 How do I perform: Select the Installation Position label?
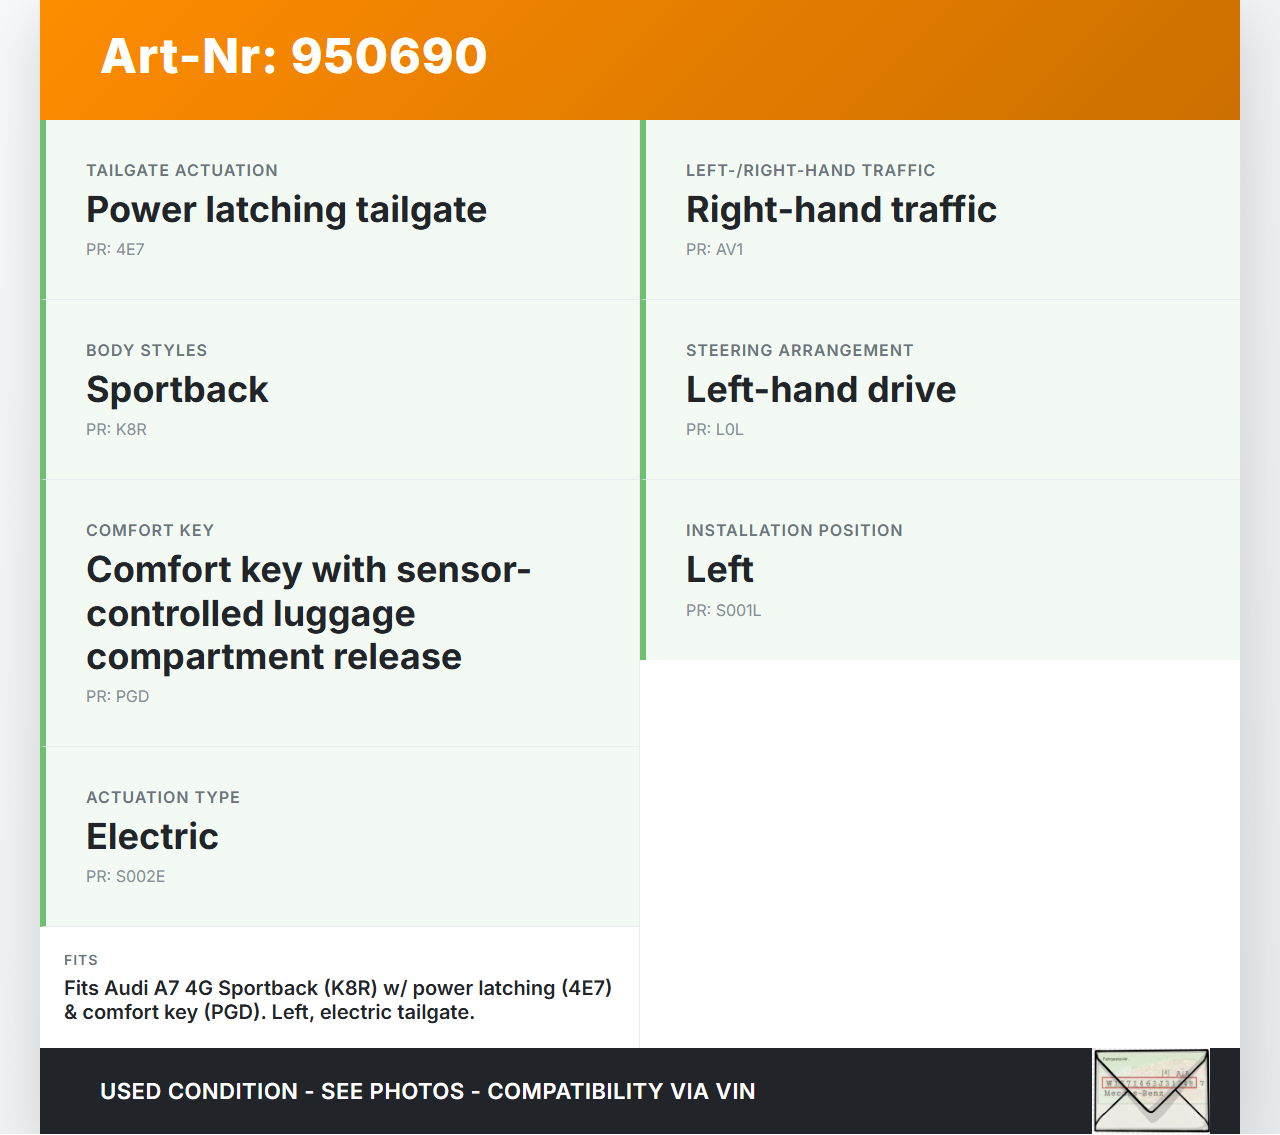[x=794, y=531]
